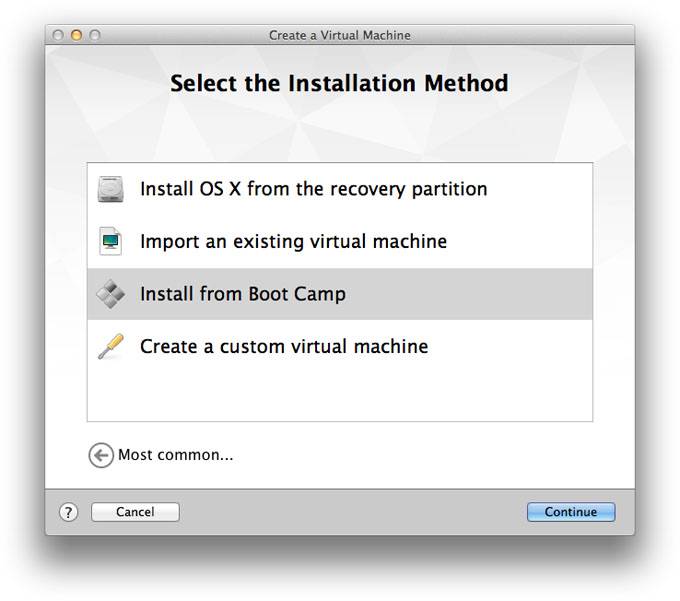Close the Create a Virtual Machine window
Image resolution: width=680 pixels, height=601 pixels.
pos(58,35)
